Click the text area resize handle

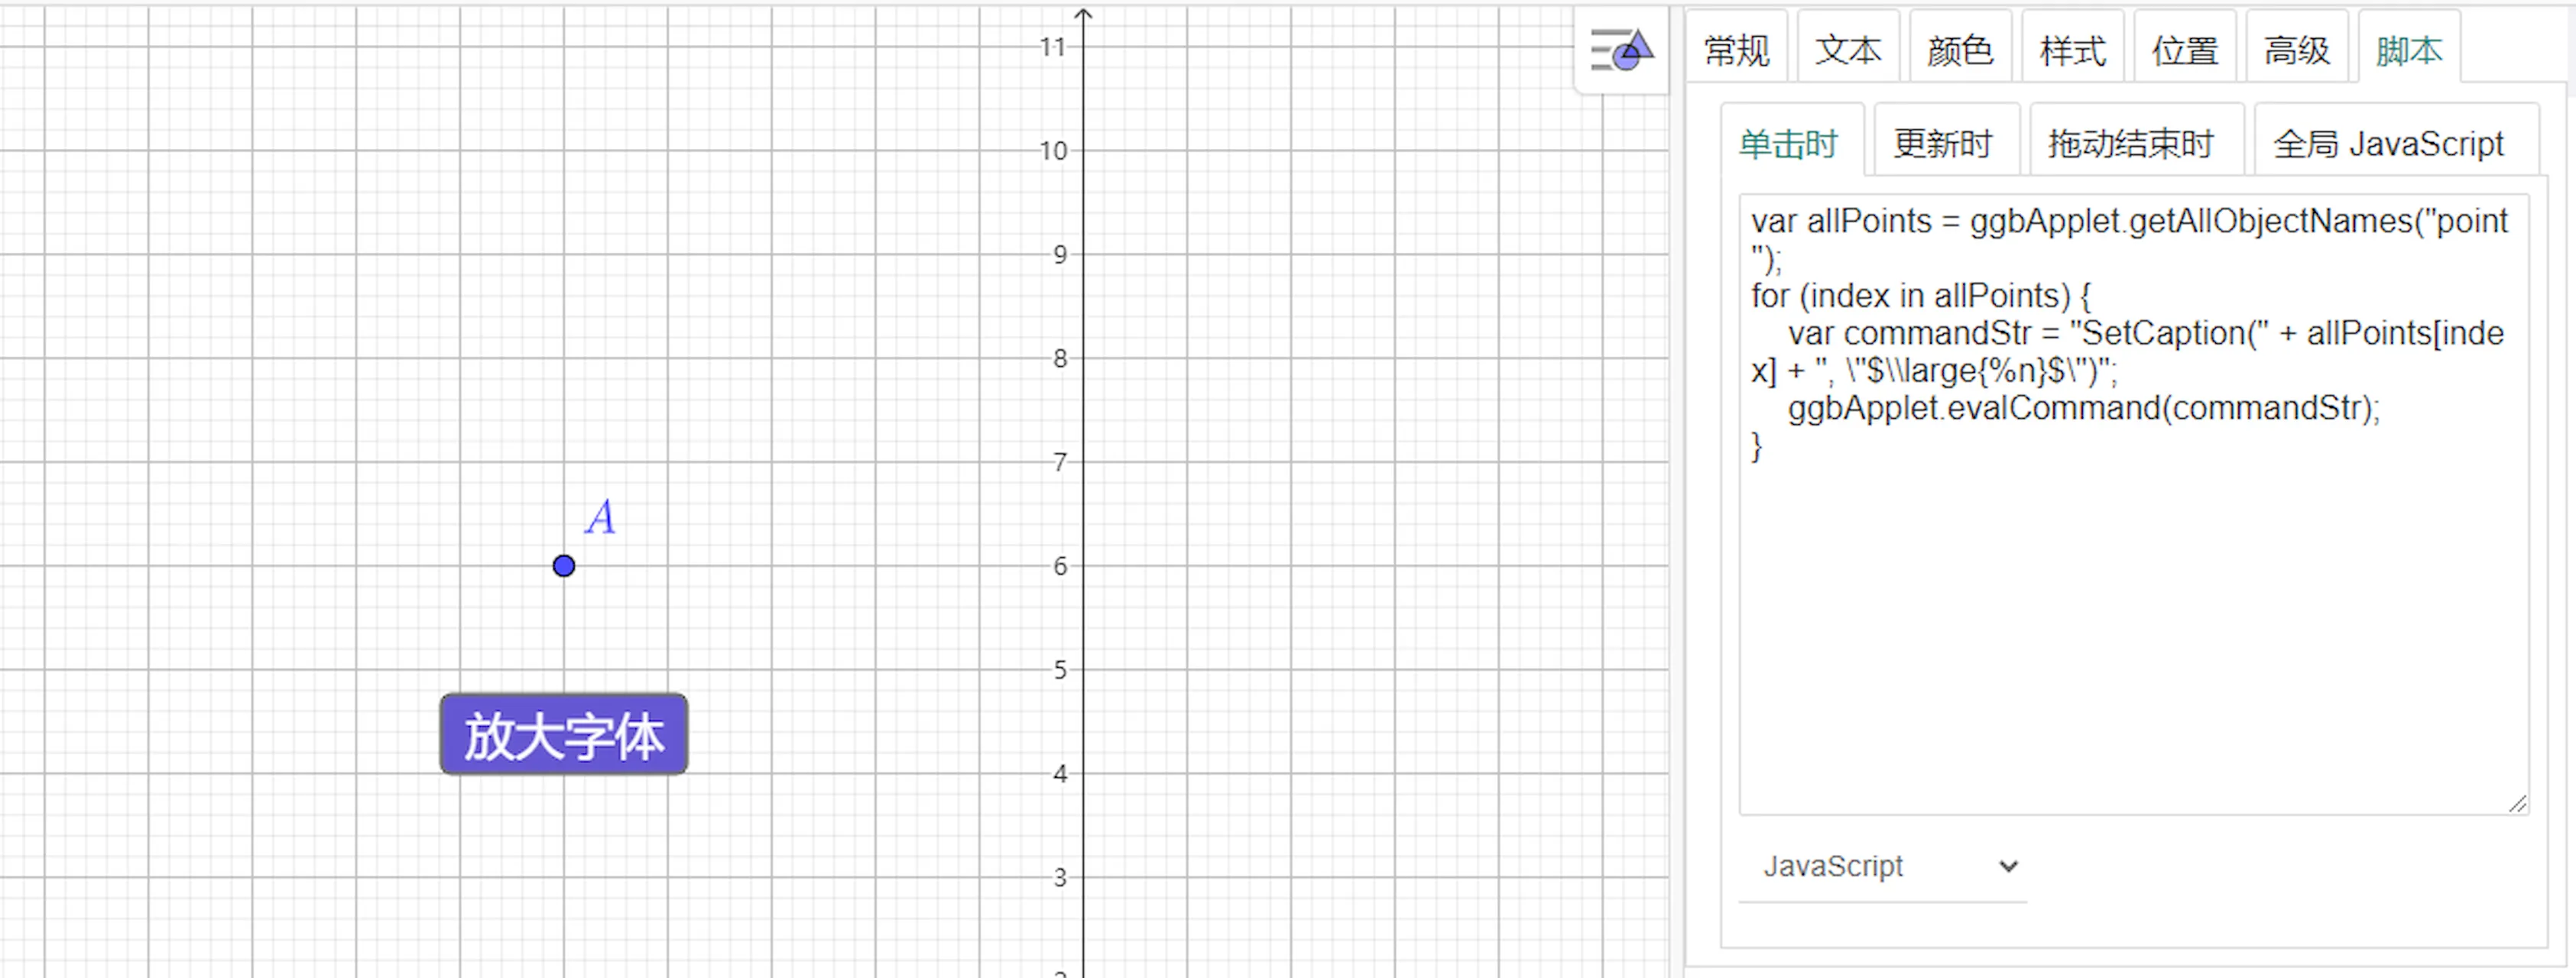coord(2517,804)
